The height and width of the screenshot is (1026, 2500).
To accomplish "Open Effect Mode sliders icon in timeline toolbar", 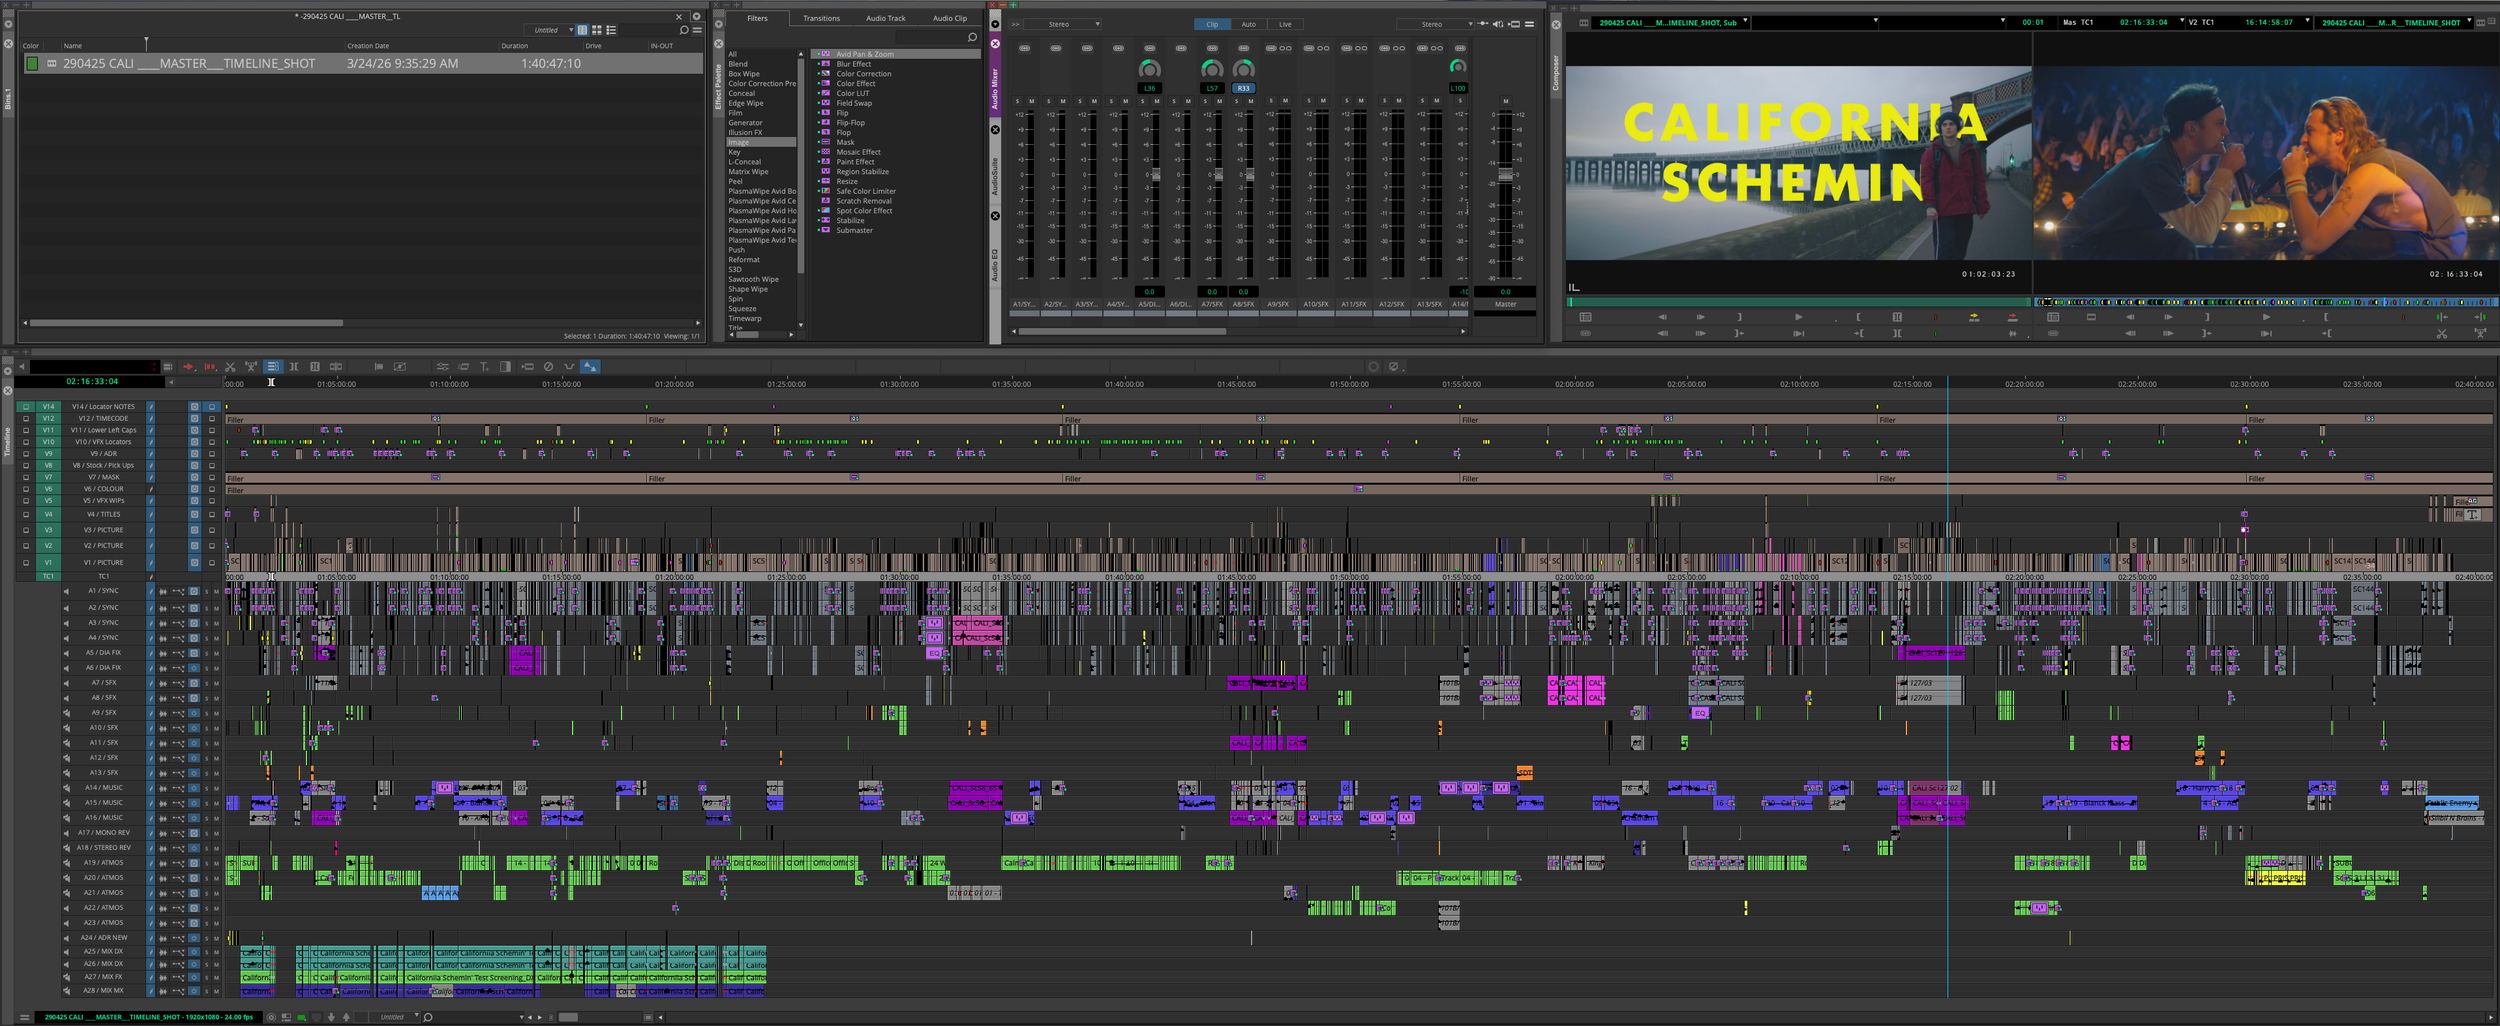I will click(x=442, y=367).
